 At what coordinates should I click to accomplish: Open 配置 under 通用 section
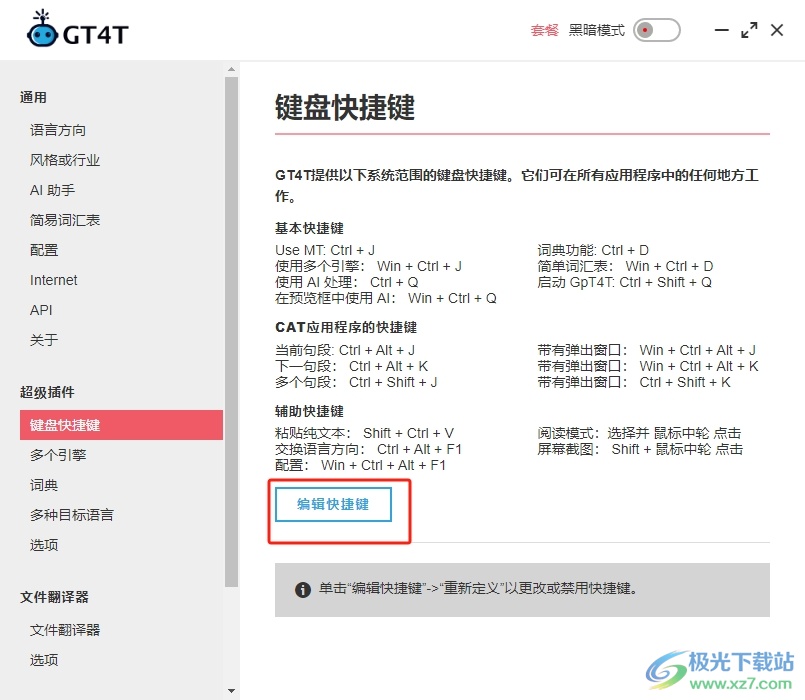click(x=44, y=250)
